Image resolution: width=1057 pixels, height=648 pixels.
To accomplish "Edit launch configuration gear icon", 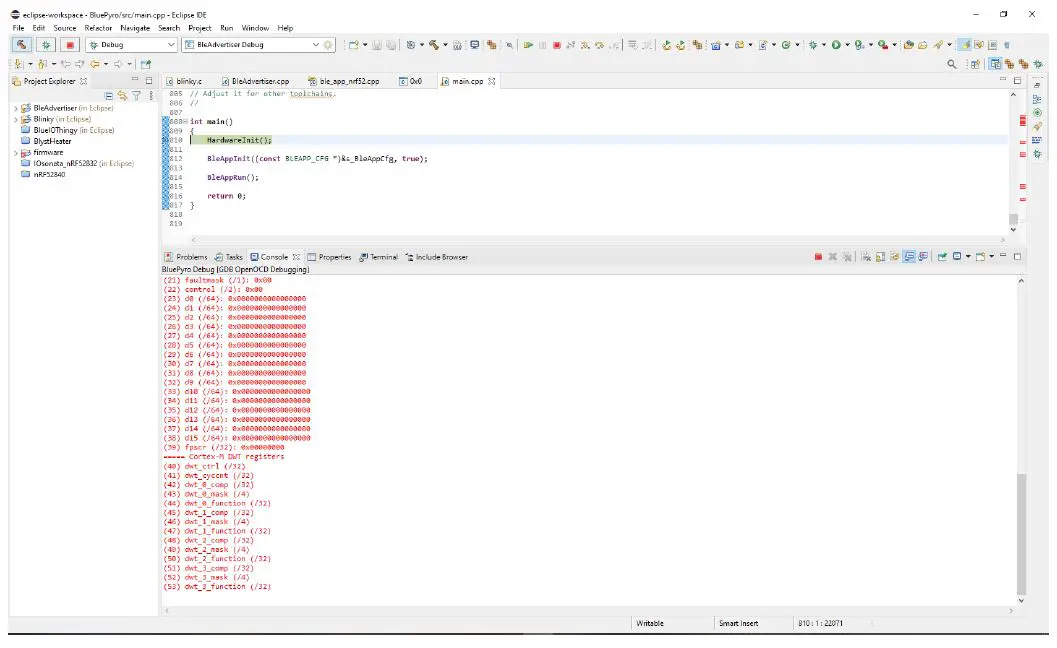I will click(x=328, y=45).
